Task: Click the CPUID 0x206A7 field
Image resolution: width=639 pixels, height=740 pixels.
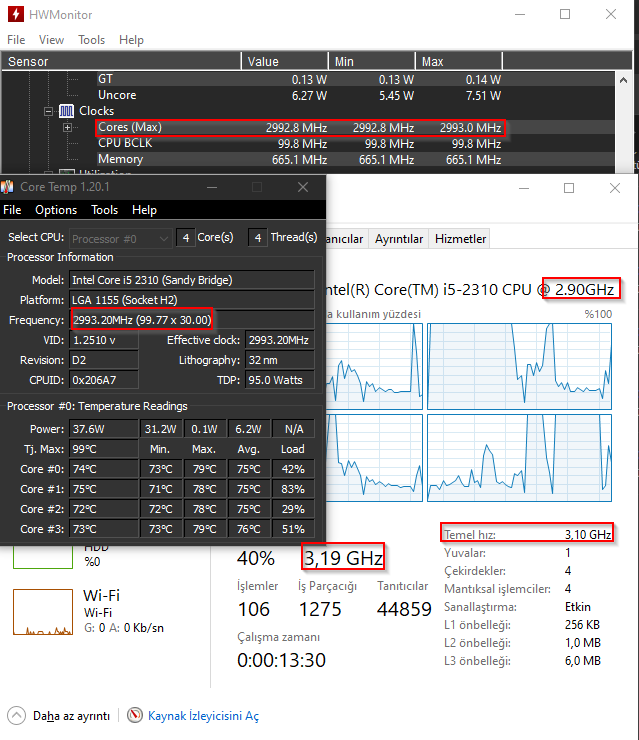Action: click(104, 380)
